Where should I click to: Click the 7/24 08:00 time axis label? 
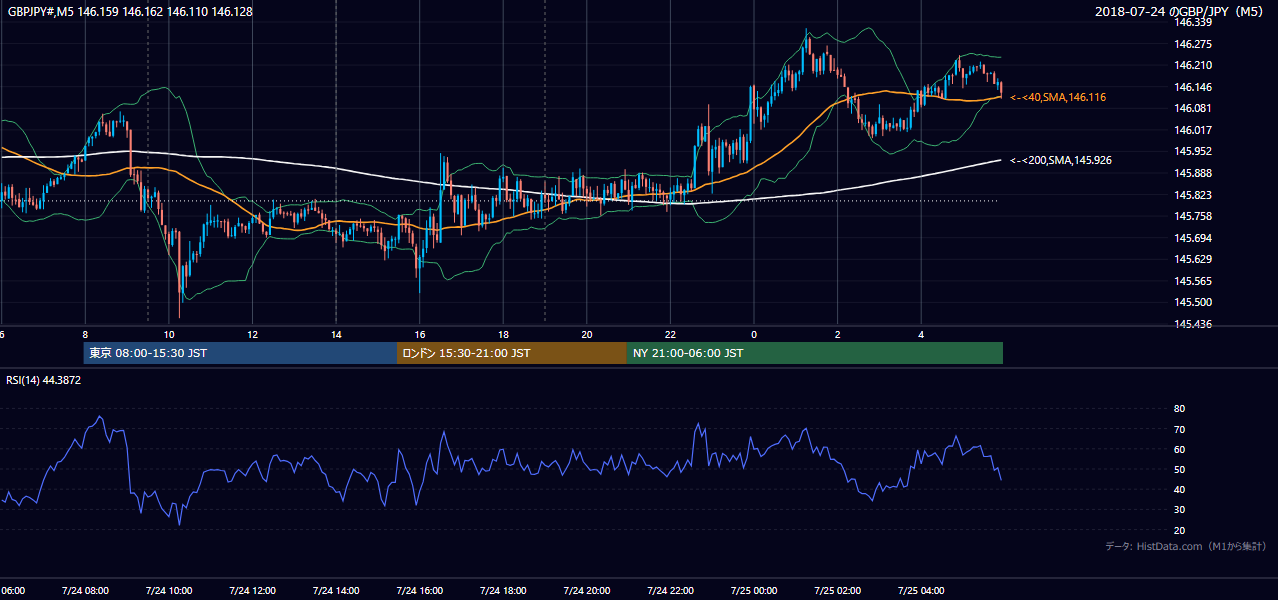click(x=84, y=590)
